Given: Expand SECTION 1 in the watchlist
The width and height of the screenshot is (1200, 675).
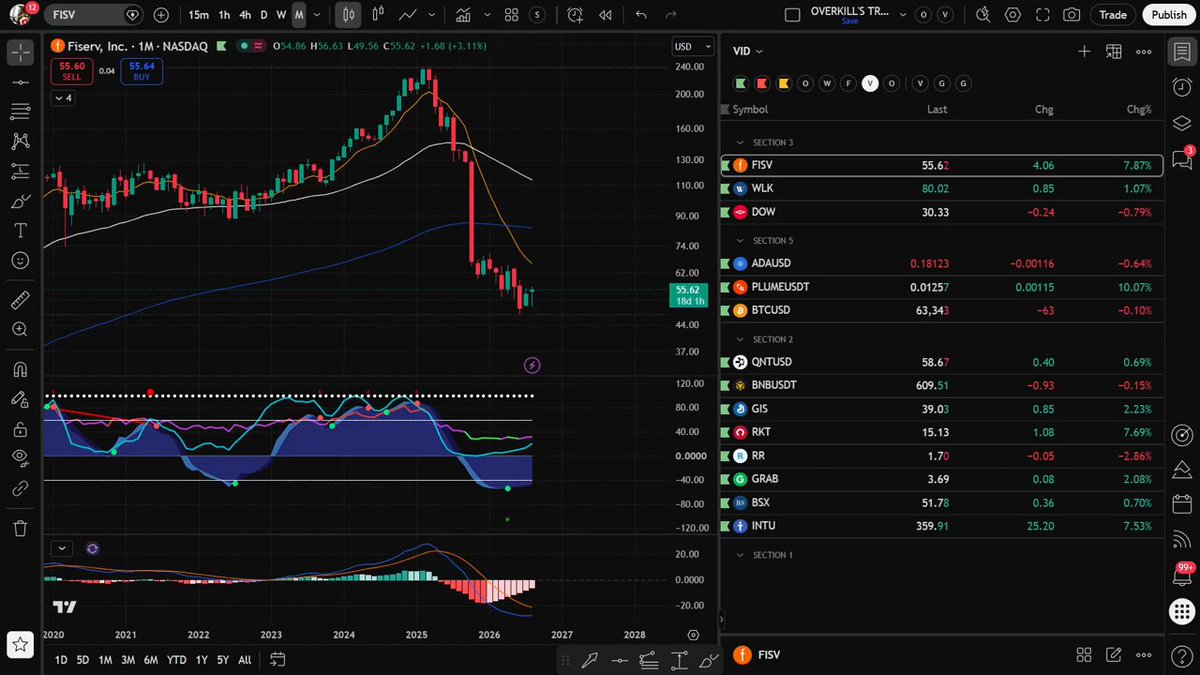Looking at the screenshot, I should click(x=740, y=555).
